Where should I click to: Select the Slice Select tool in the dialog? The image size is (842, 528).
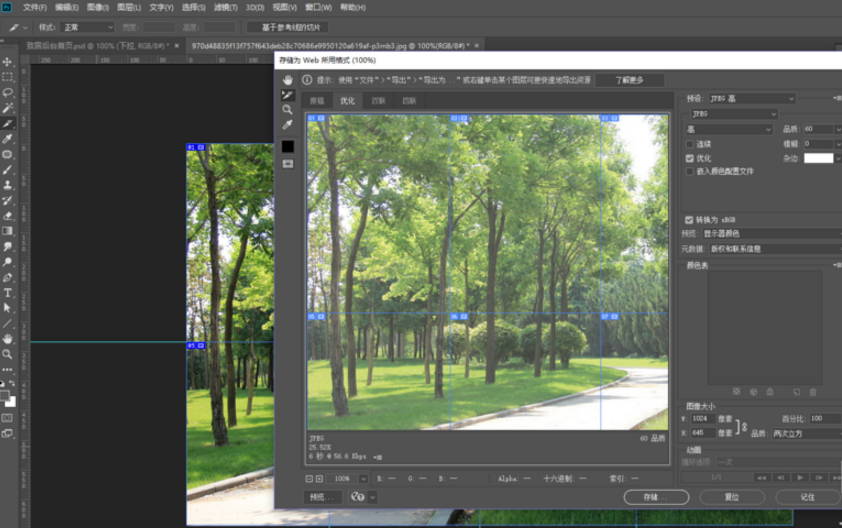click(288, 95)
